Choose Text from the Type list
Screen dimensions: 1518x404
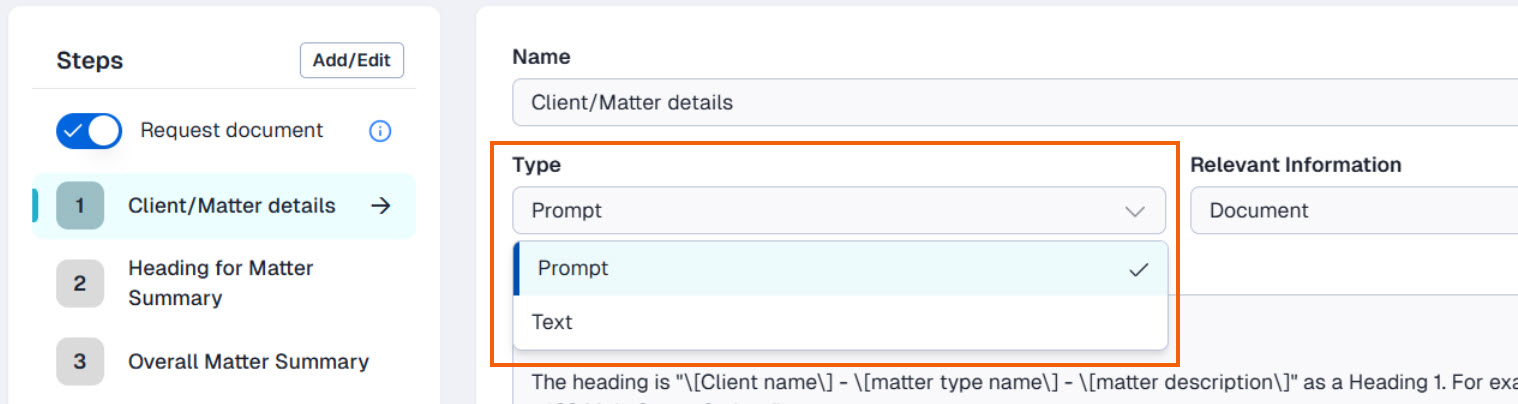(553, 322)
